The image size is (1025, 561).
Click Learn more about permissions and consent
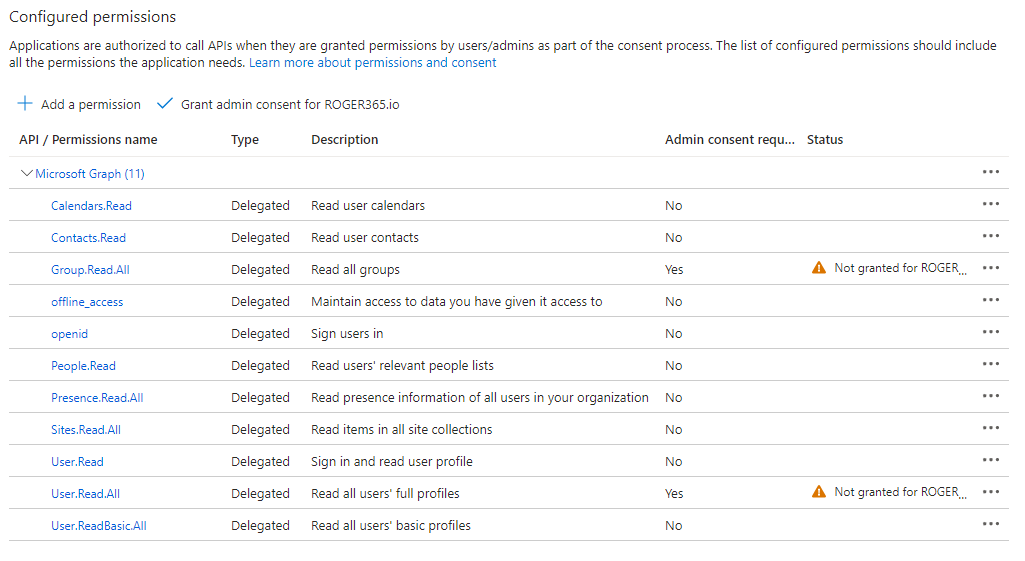tap(372, 62)
